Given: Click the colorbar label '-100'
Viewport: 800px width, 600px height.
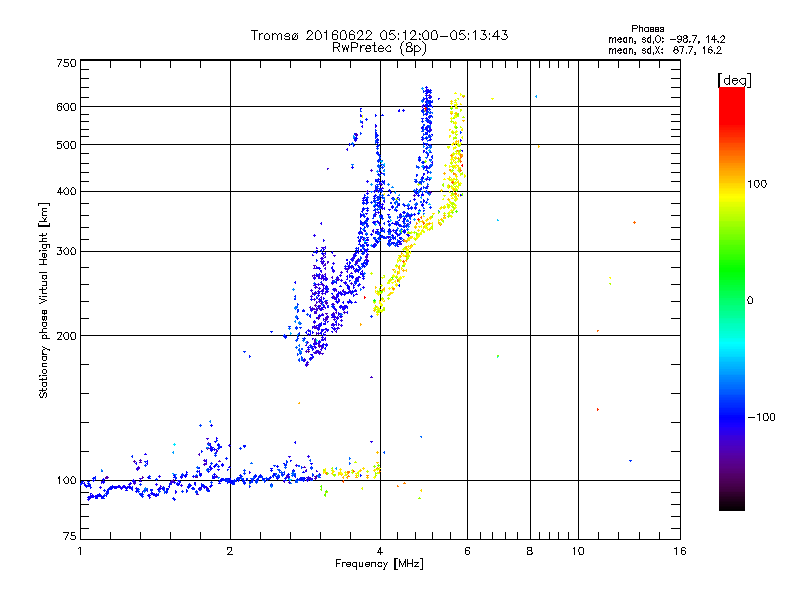Looking at the screenshot, I should tap(762, 417).
